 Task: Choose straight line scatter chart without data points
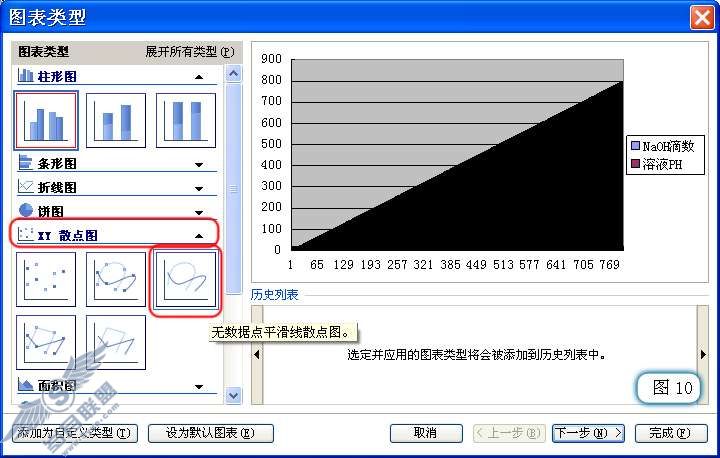click(x=116, y=342)
